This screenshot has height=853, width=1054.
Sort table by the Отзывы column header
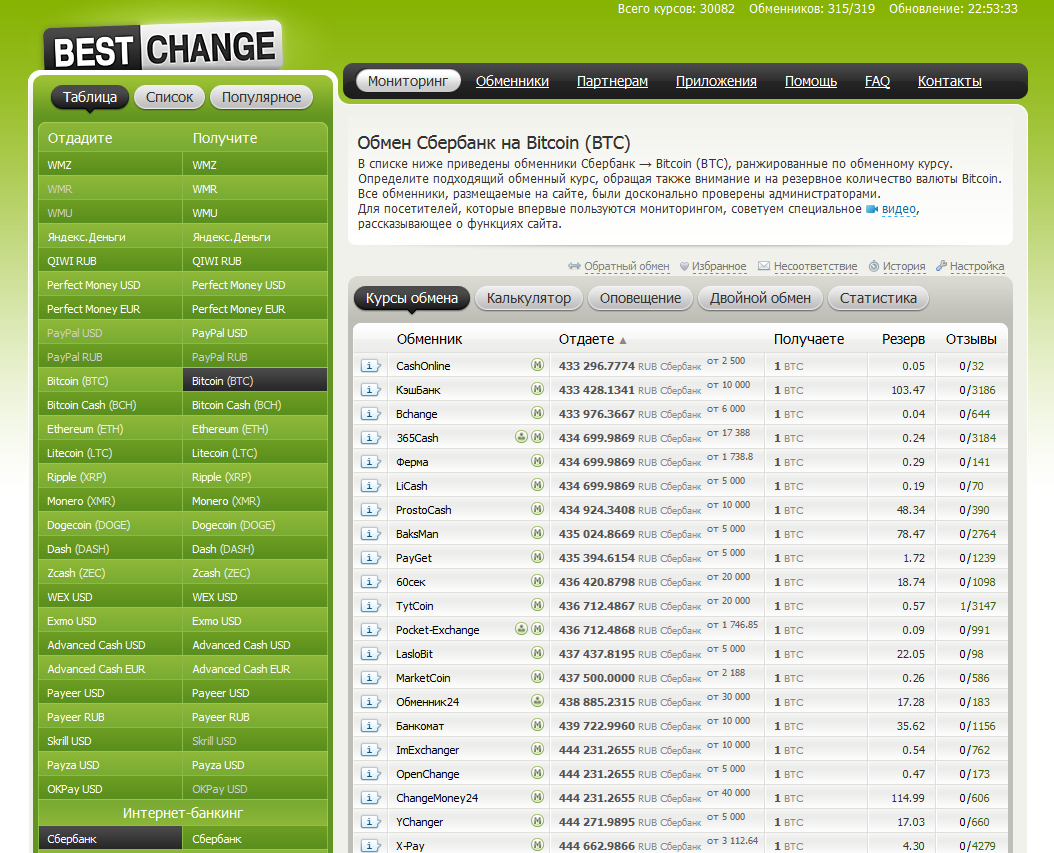click(971, 339)
